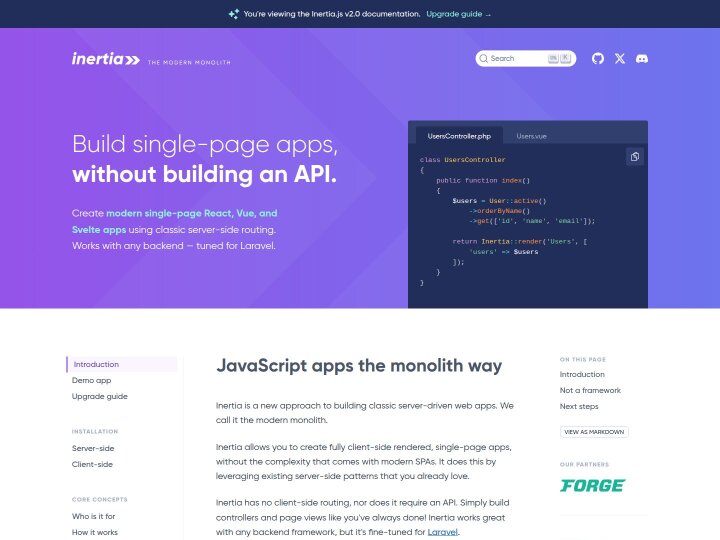Copy code with the clipboard icon

pos(635,157)
